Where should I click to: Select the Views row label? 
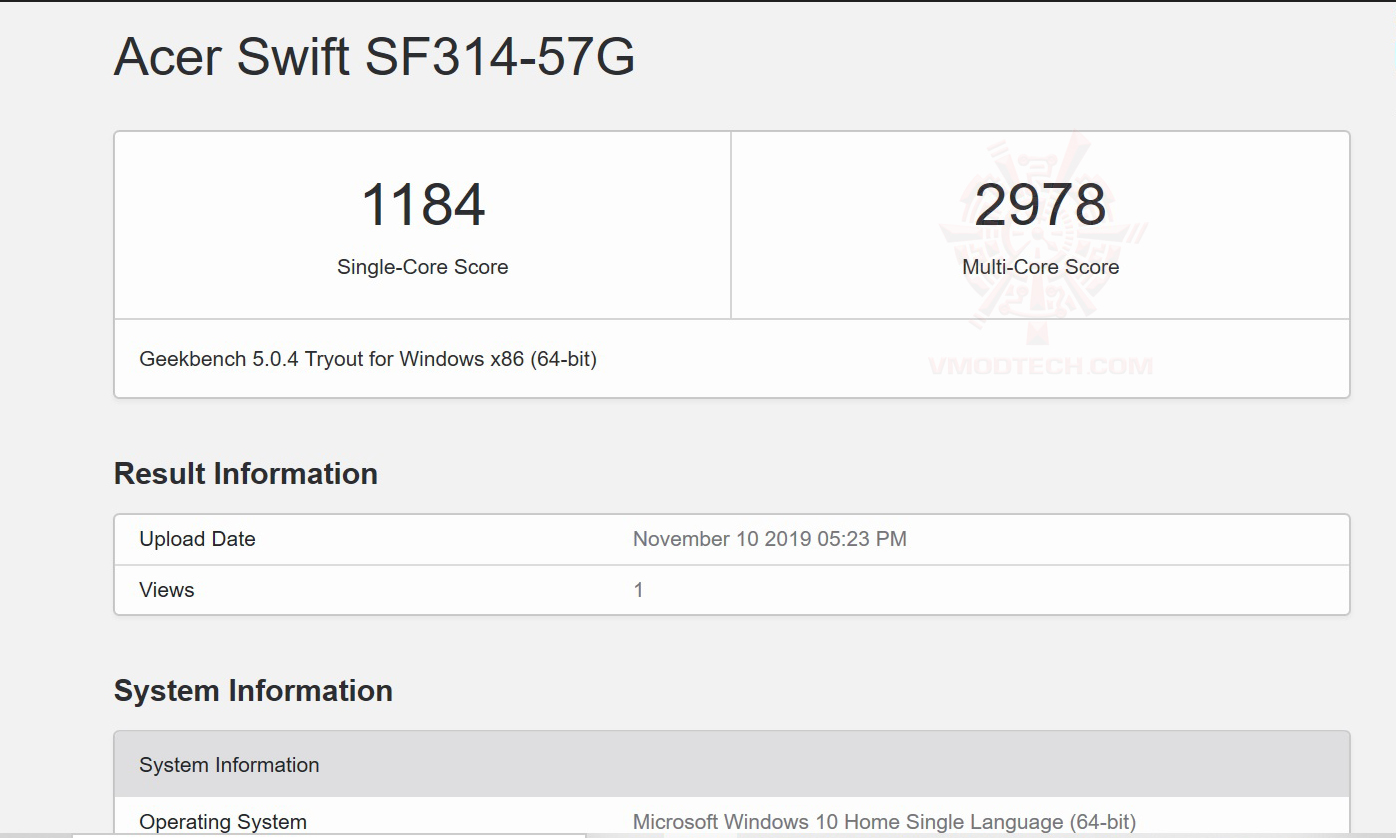tap(167, 590)
